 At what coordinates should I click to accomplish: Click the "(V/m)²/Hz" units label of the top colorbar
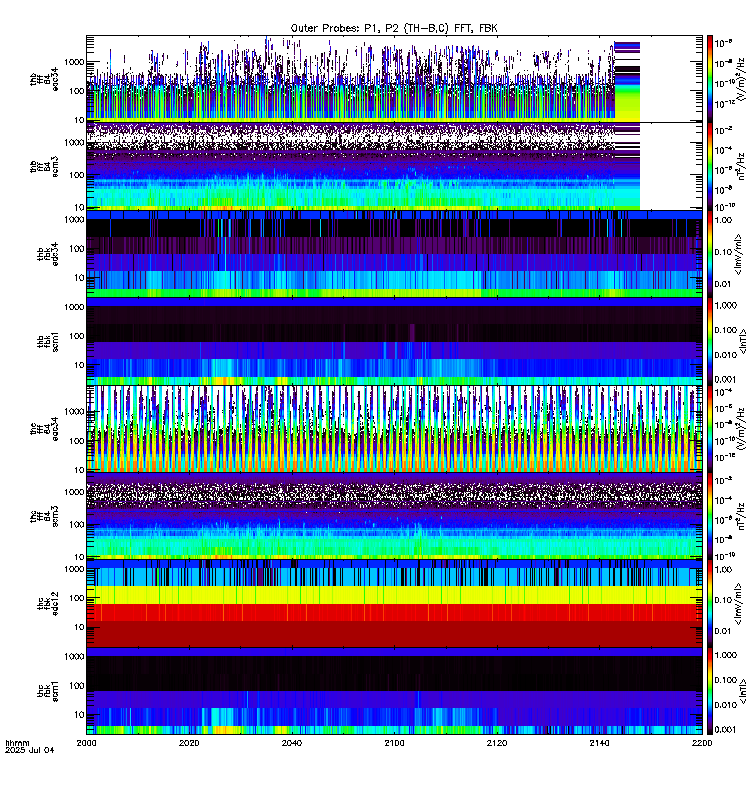pyautogui.click(x=741, y=79)
